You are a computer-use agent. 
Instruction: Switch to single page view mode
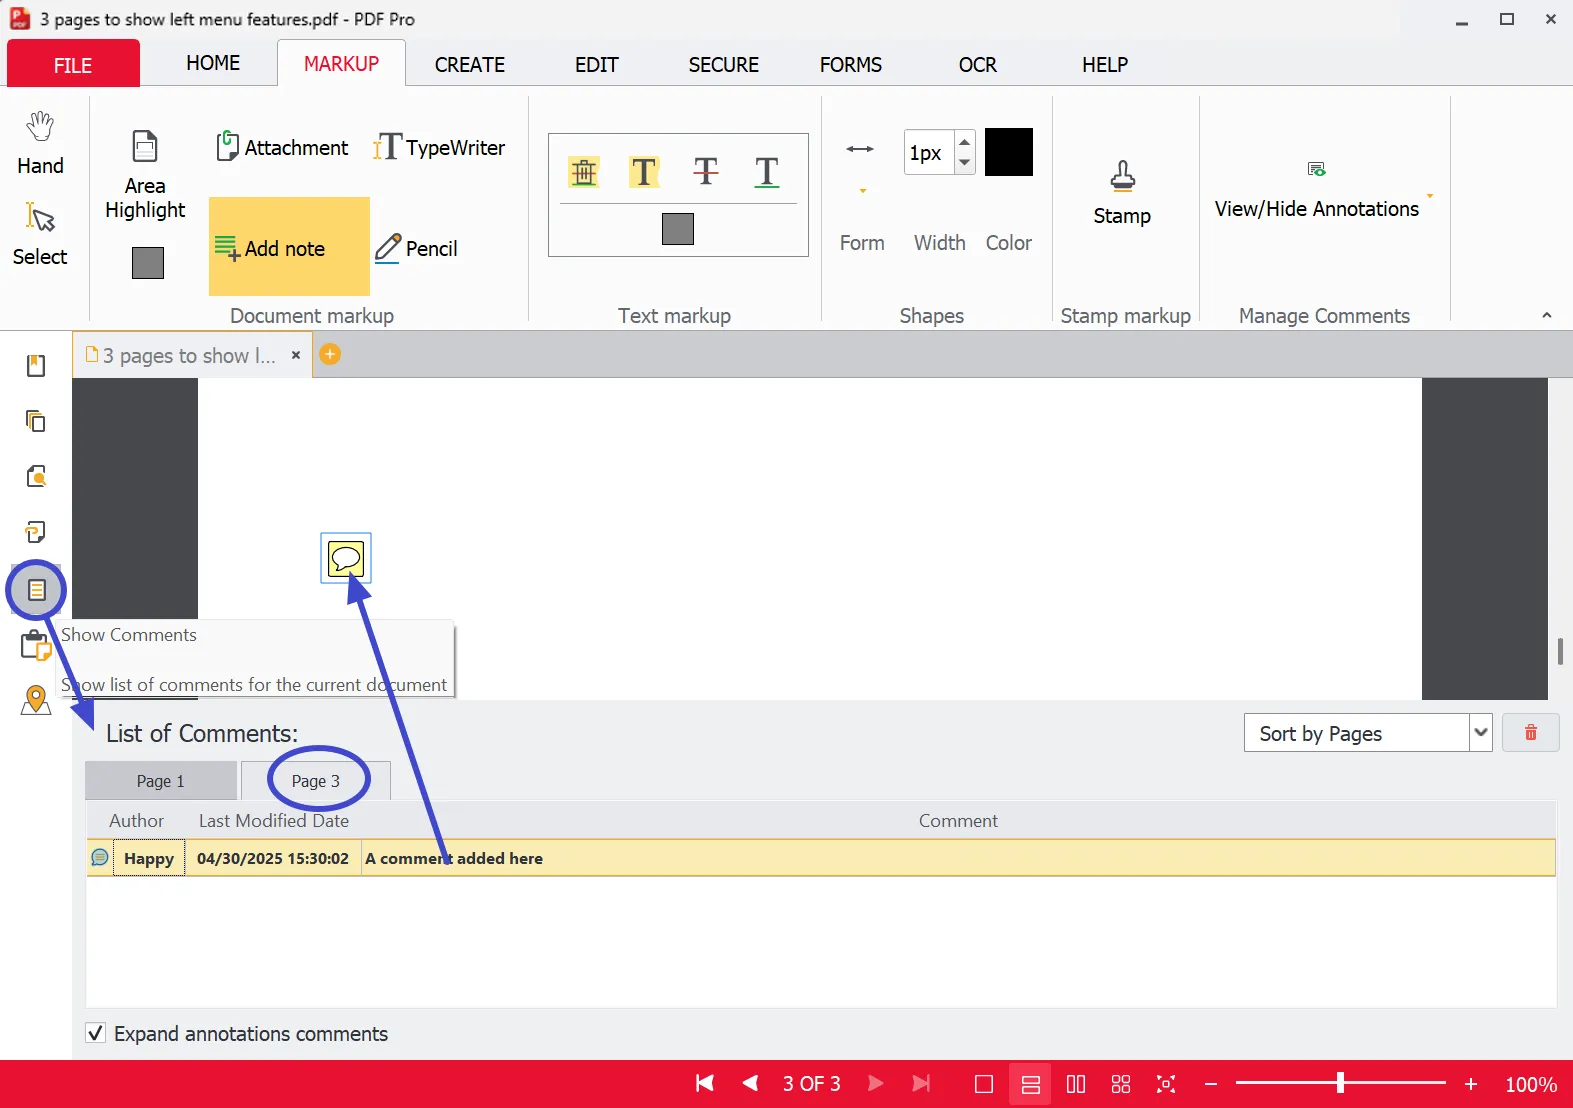coord(984,1084)
